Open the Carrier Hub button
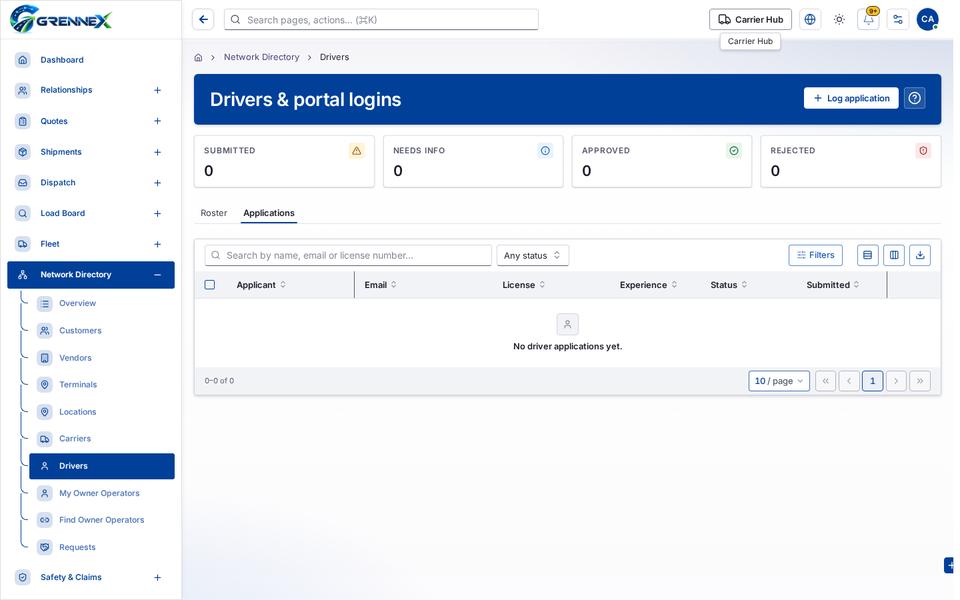Viewport: 960px width, 600px height. (750, 20)
